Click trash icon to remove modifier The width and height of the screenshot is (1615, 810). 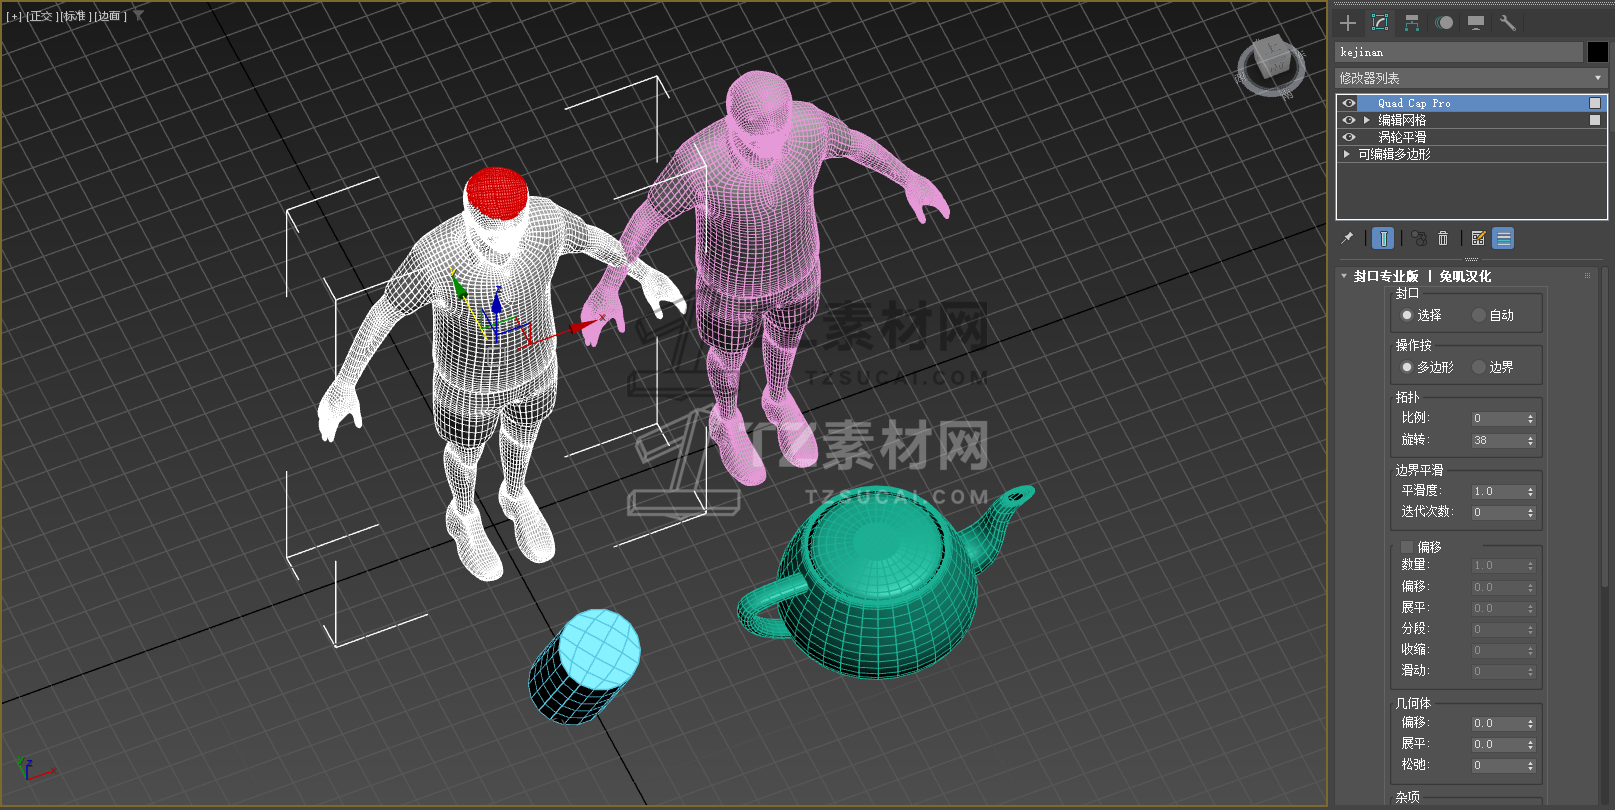pyautogui.click(x=1443, y=238)
